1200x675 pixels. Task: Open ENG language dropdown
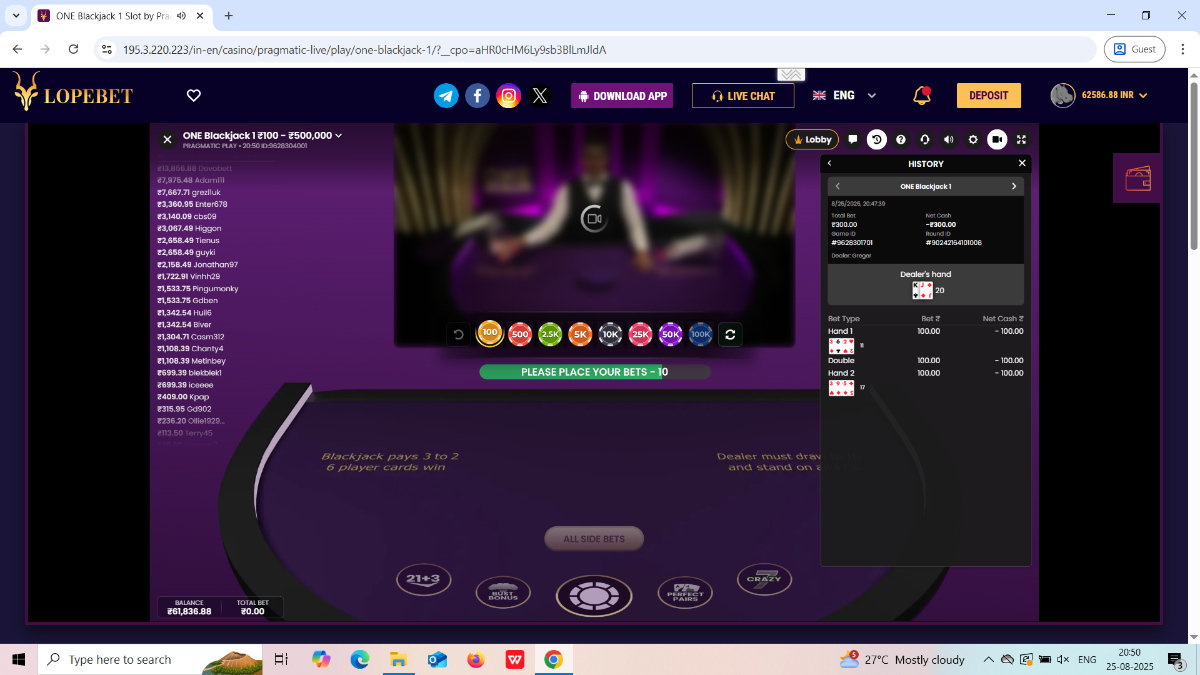pyautogui.click(x=844, y=95)
